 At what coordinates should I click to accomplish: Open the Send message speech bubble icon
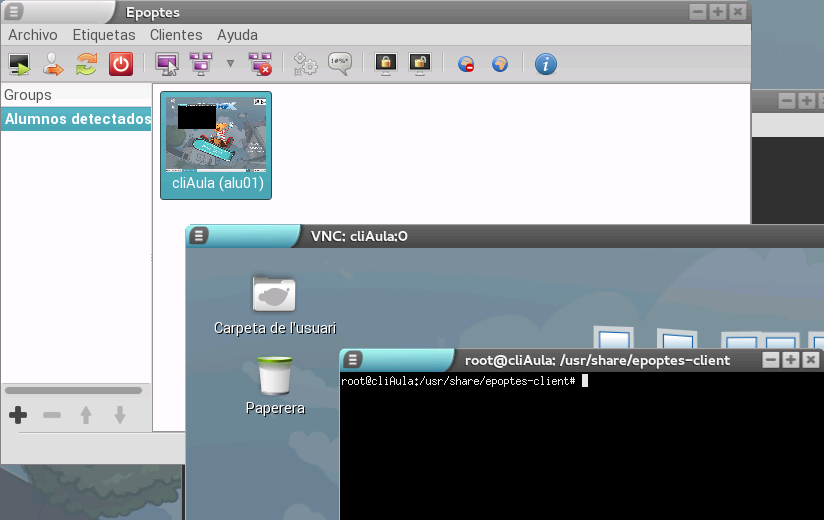340,64
